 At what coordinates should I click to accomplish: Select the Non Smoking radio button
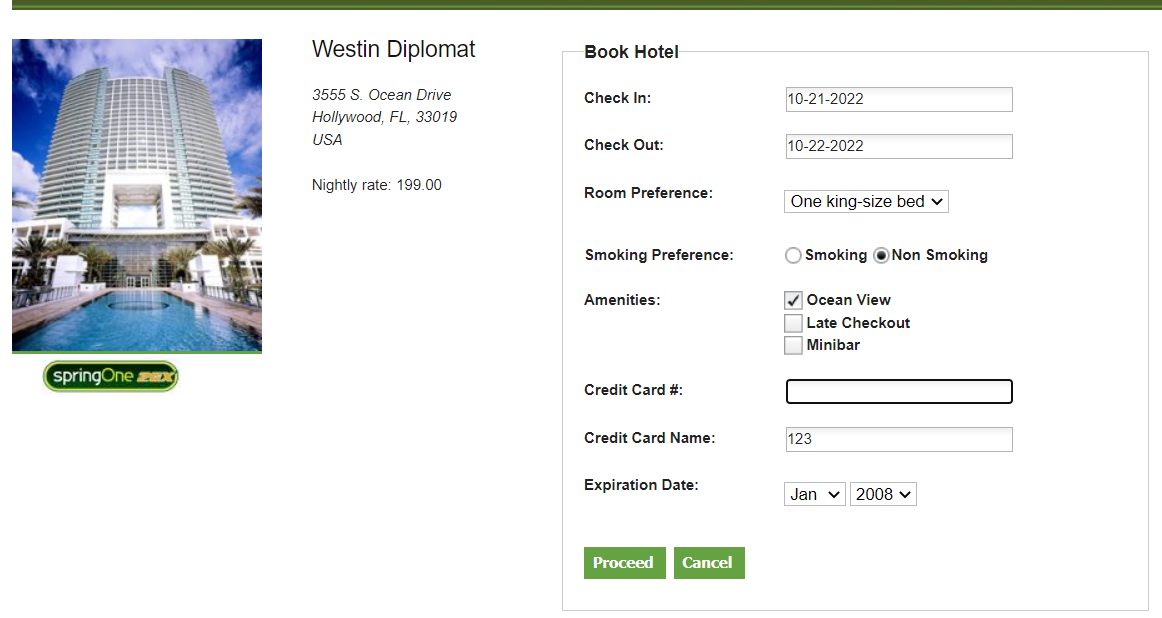coord(881,255)
